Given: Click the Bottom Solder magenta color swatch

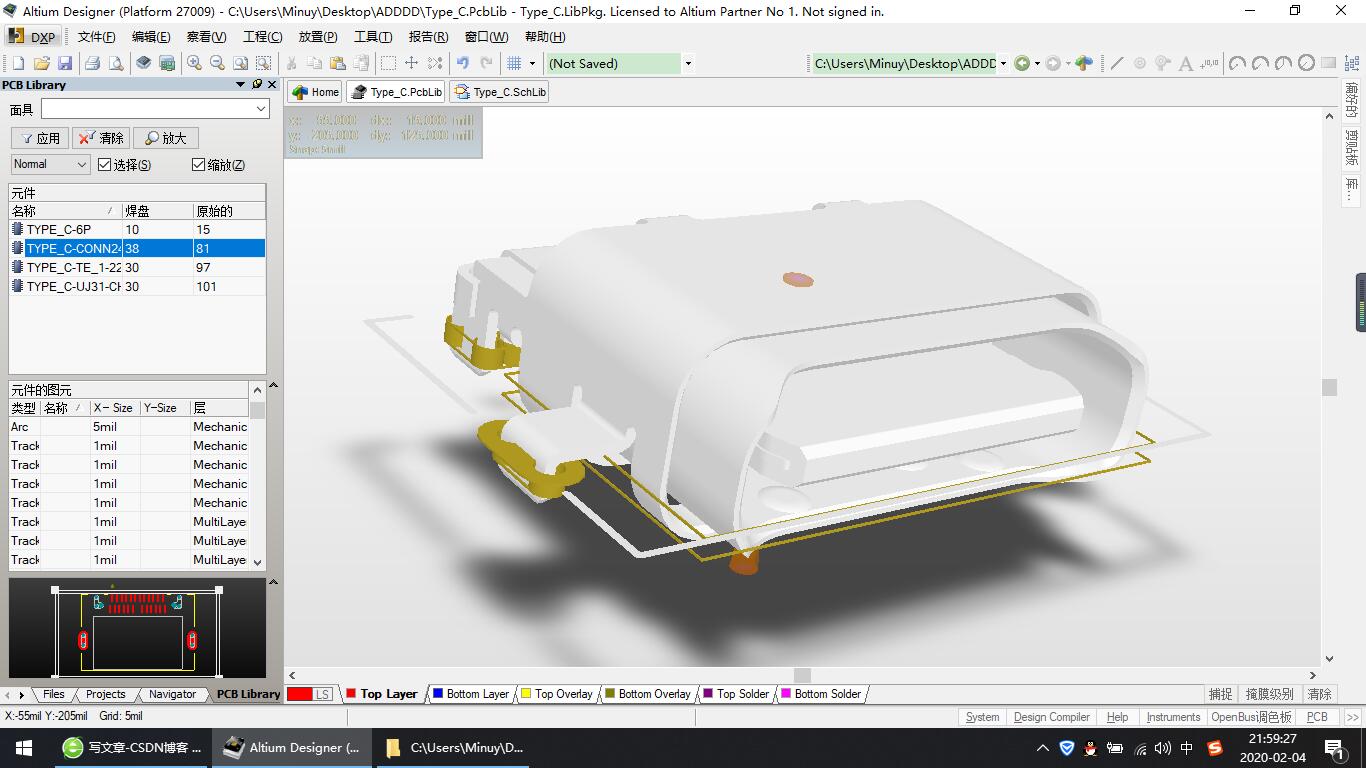Looking at the screenshot, I should [x=786, y=694].
